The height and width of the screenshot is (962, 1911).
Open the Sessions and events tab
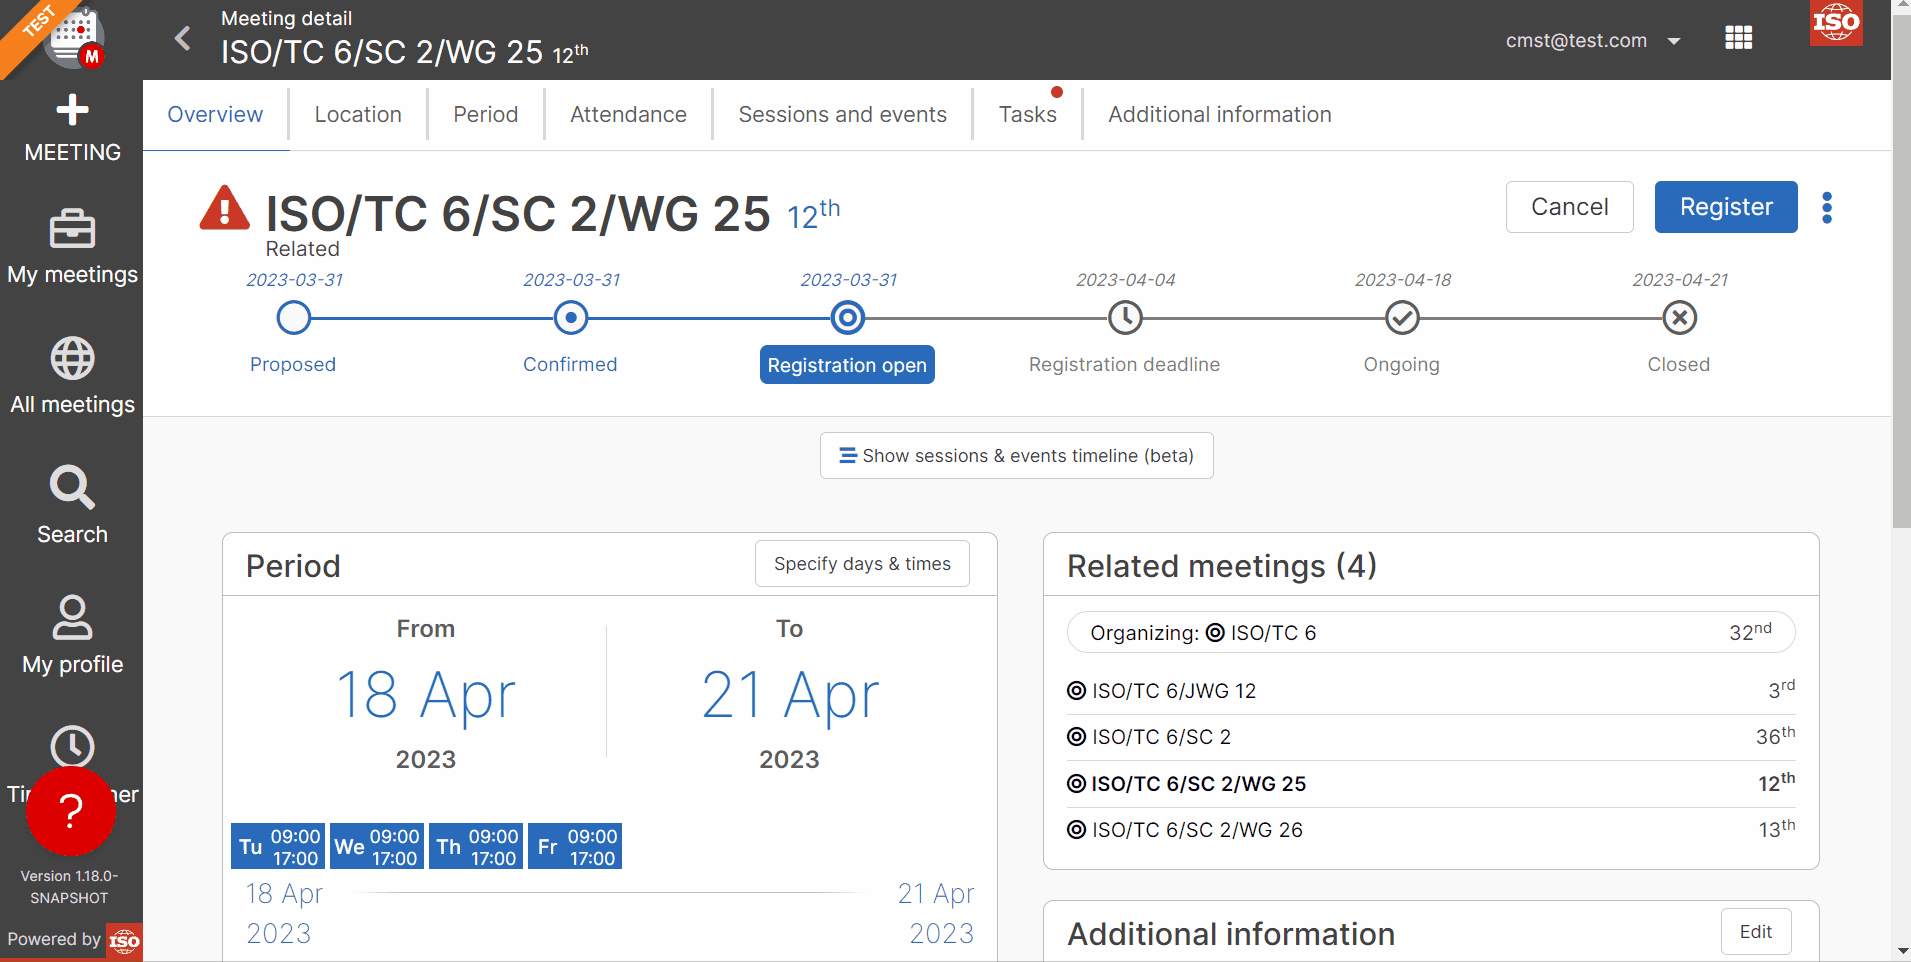click(x=842, y=115)
